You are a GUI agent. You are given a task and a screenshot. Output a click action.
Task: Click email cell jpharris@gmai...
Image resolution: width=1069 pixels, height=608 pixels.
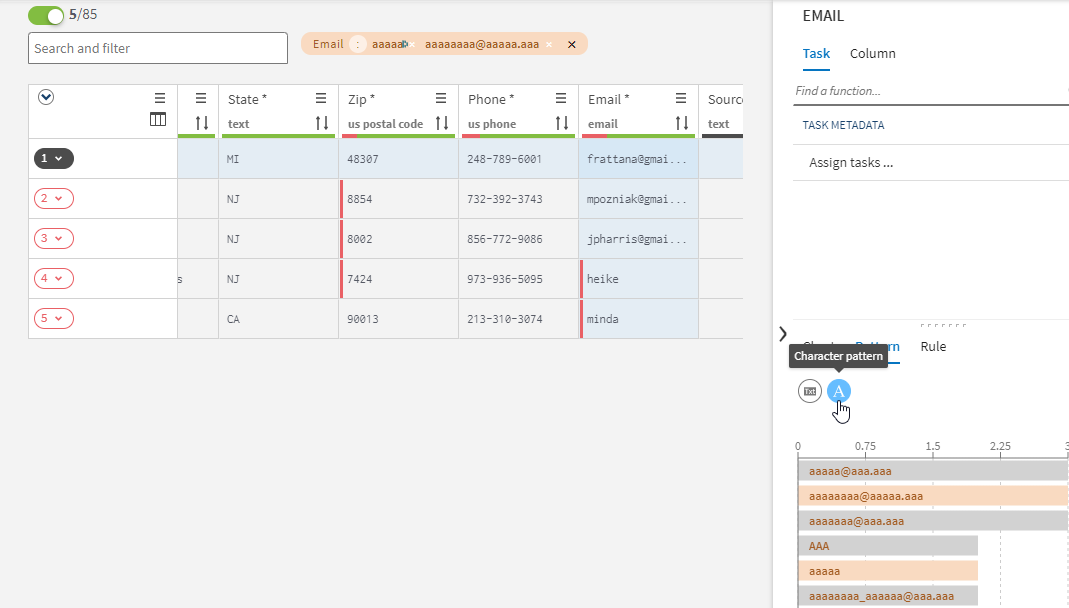point(638,239)
